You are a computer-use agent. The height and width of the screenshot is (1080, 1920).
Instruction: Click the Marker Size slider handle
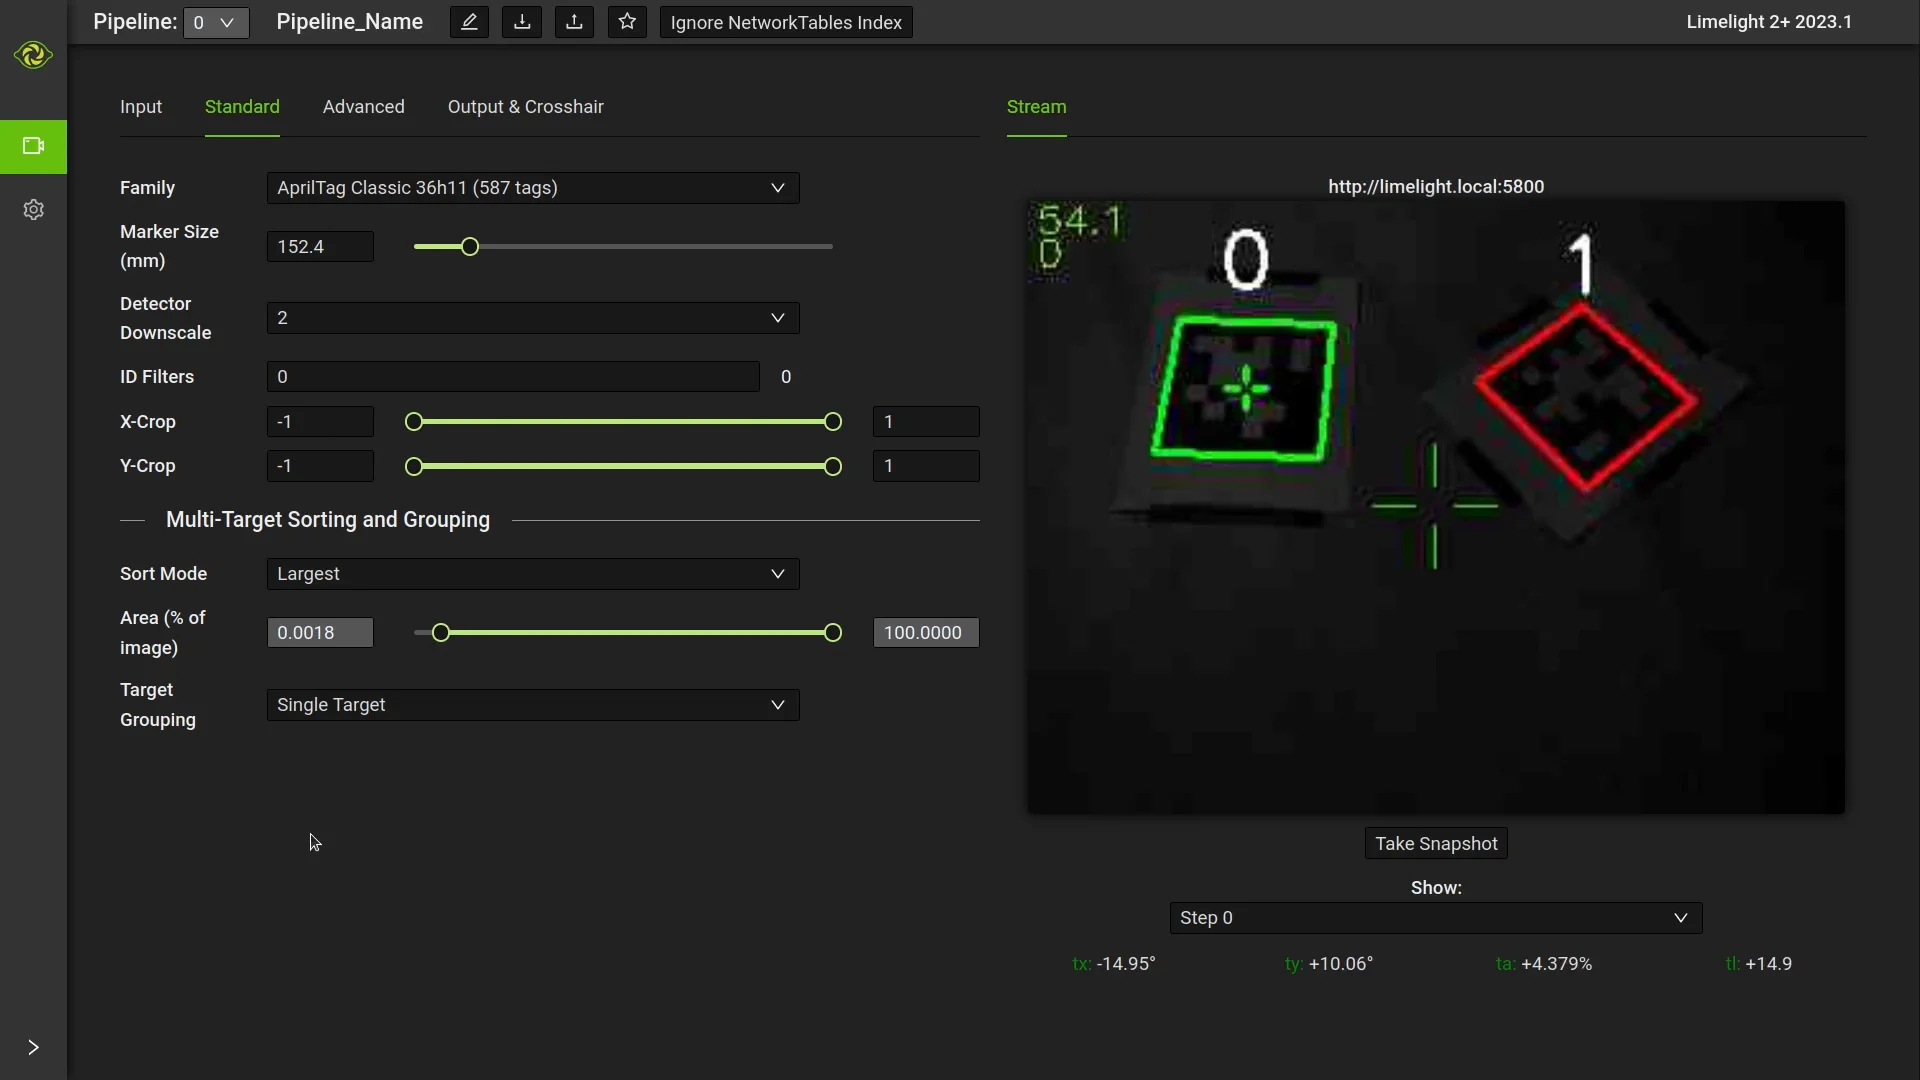pyautogui.click(x=470, y=247)
